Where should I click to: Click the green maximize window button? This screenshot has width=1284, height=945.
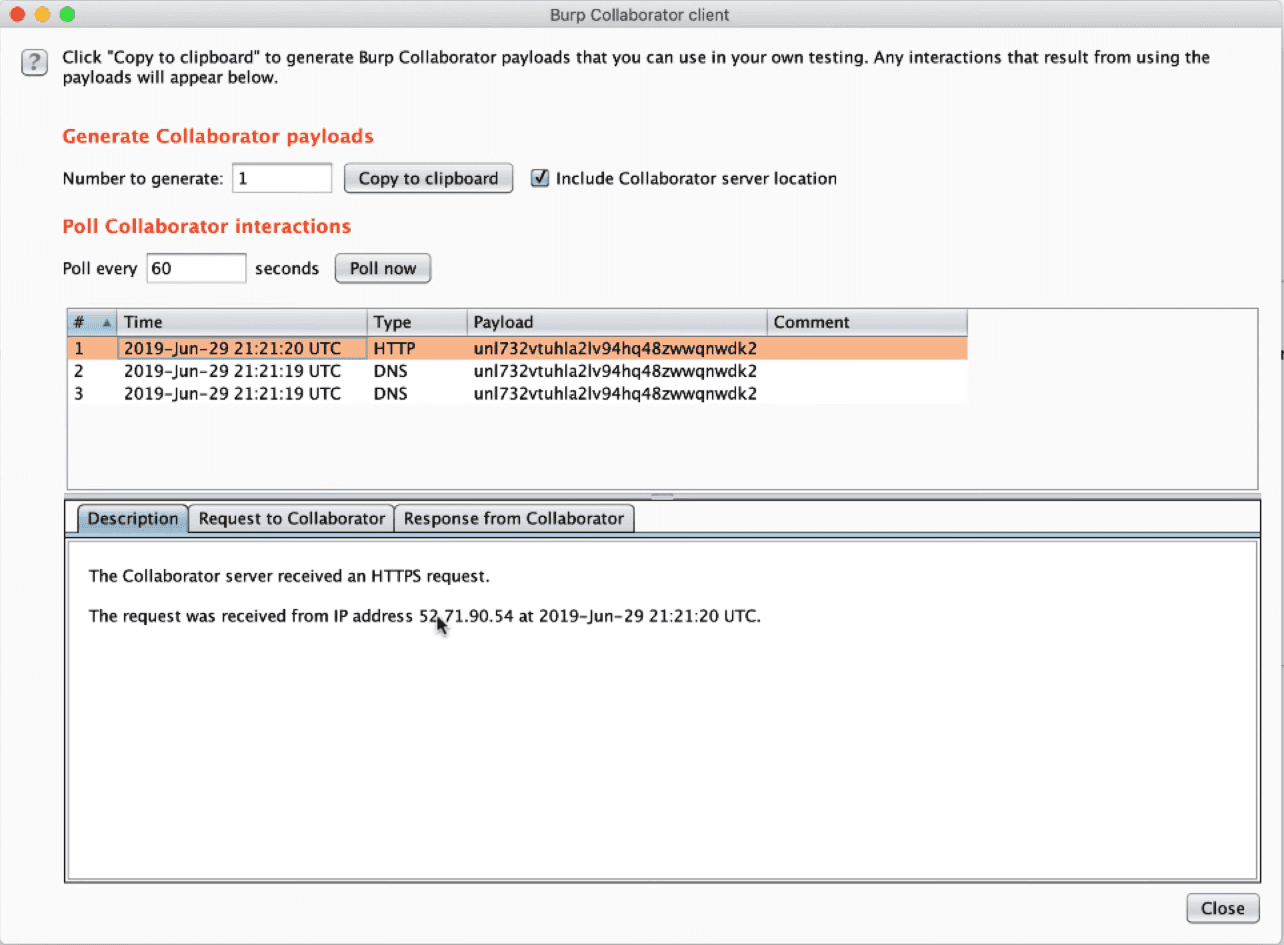(67, 15)
